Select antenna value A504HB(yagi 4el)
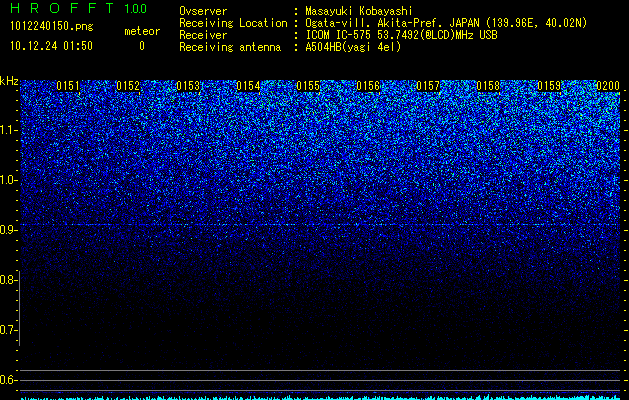629x400 pixels. 353,47
